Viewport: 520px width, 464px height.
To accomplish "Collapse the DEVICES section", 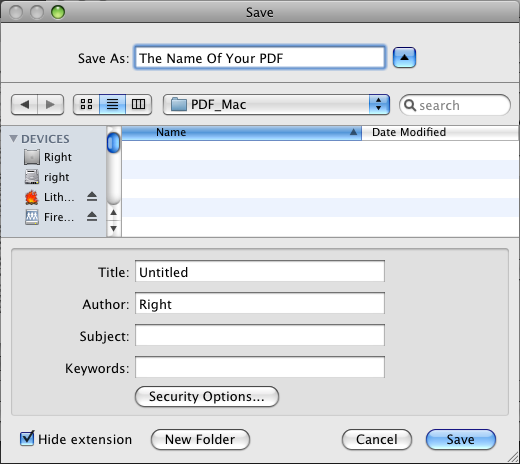I will pos(13,138).
